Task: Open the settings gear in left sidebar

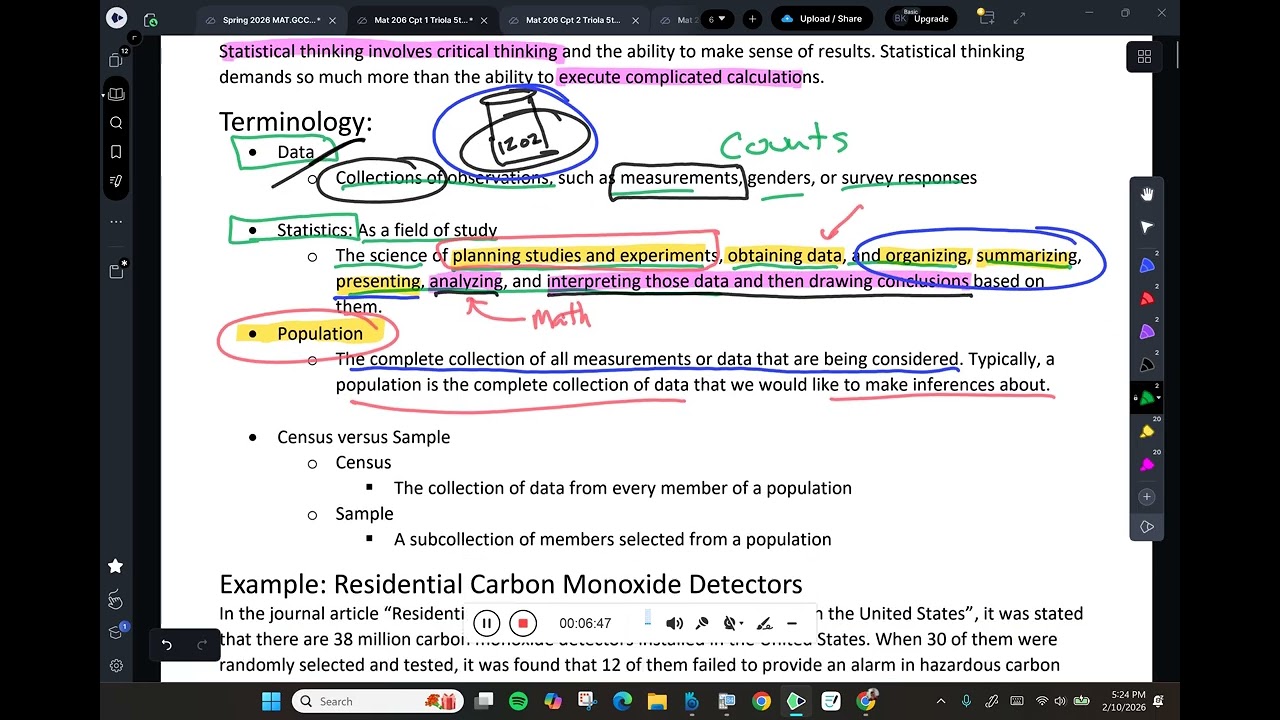Action: click(x=116, y=665)
